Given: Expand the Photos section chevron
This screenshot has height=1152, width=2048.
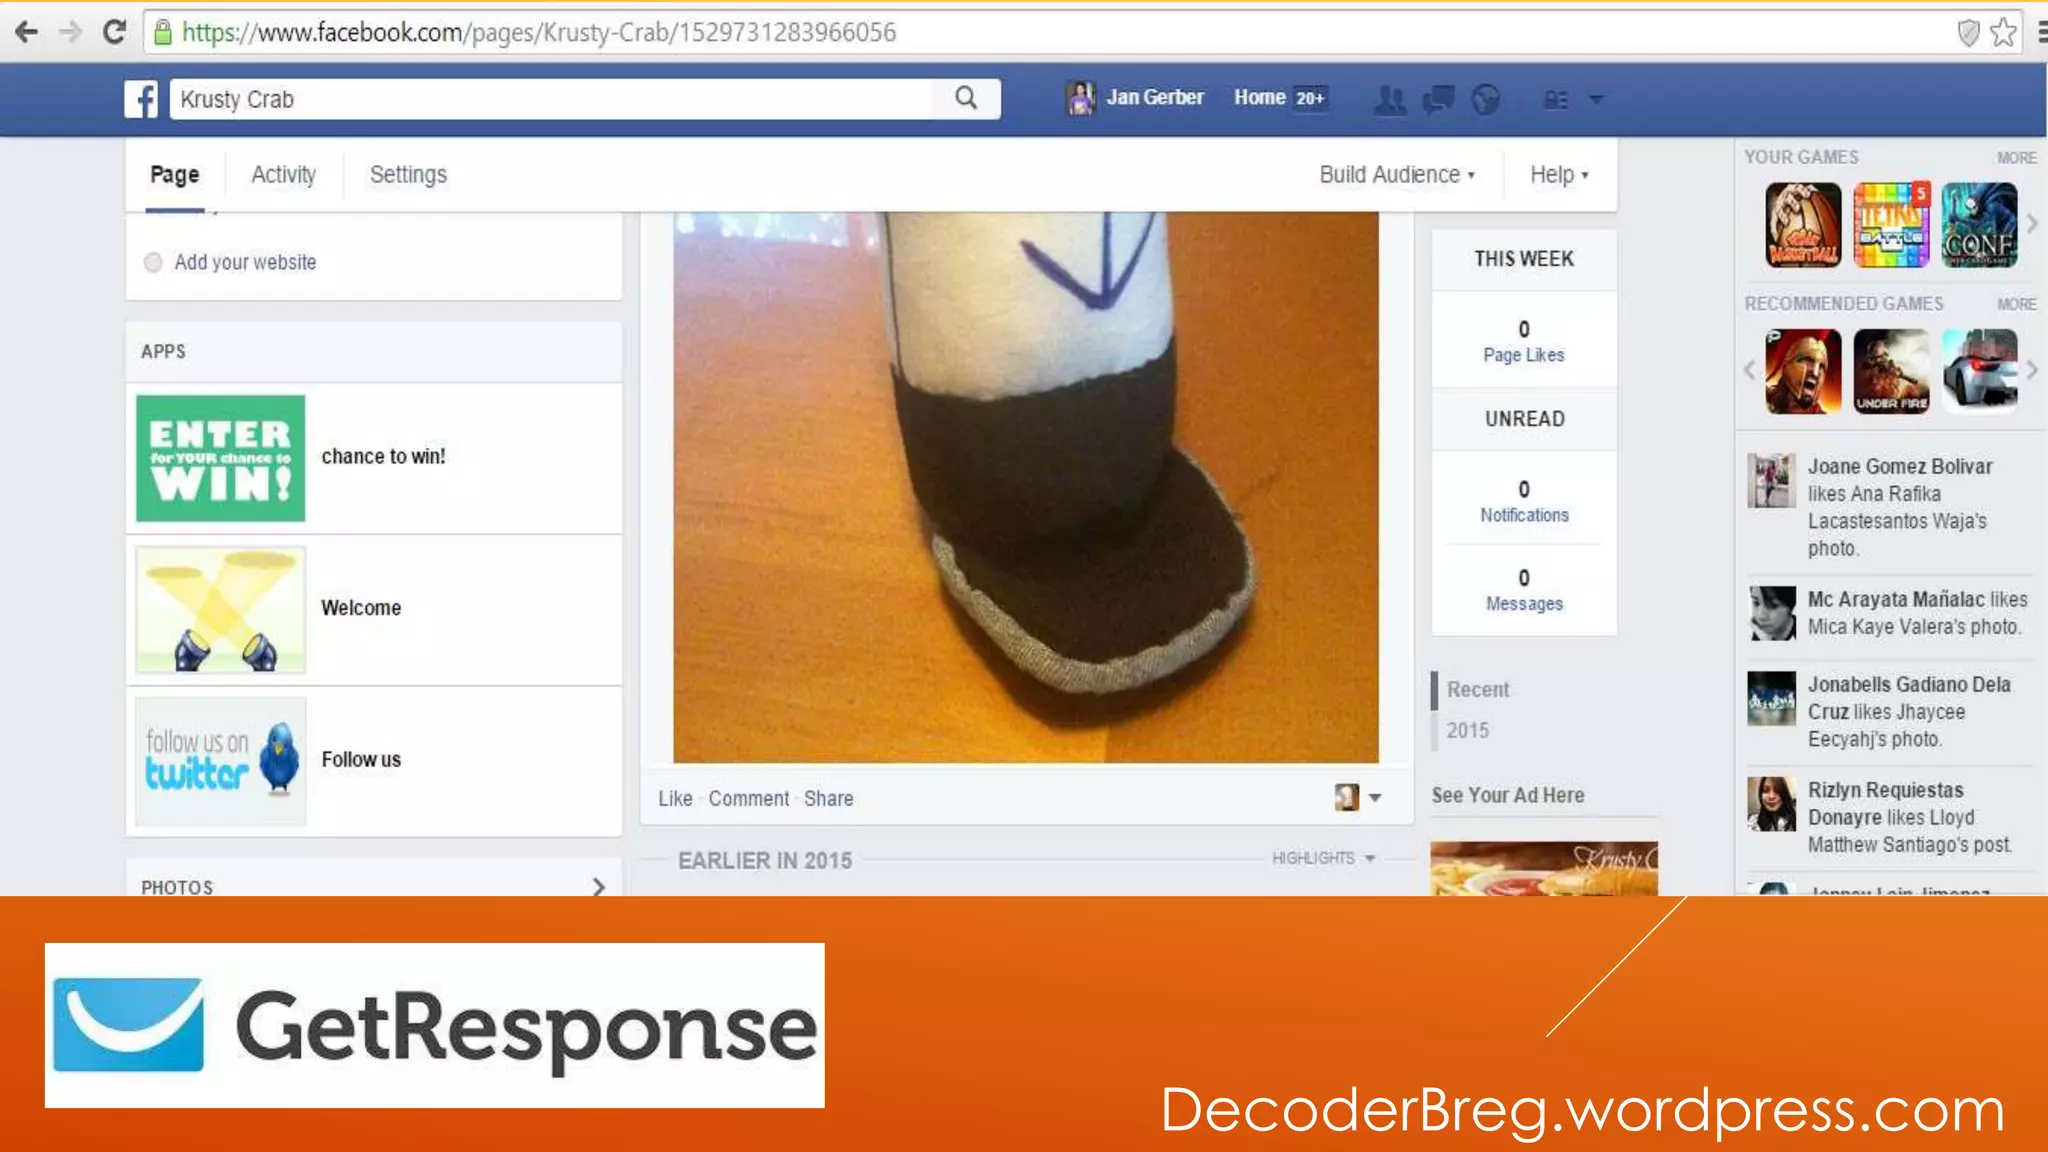Looking at the screenshot, I should [x=598, y=886].
